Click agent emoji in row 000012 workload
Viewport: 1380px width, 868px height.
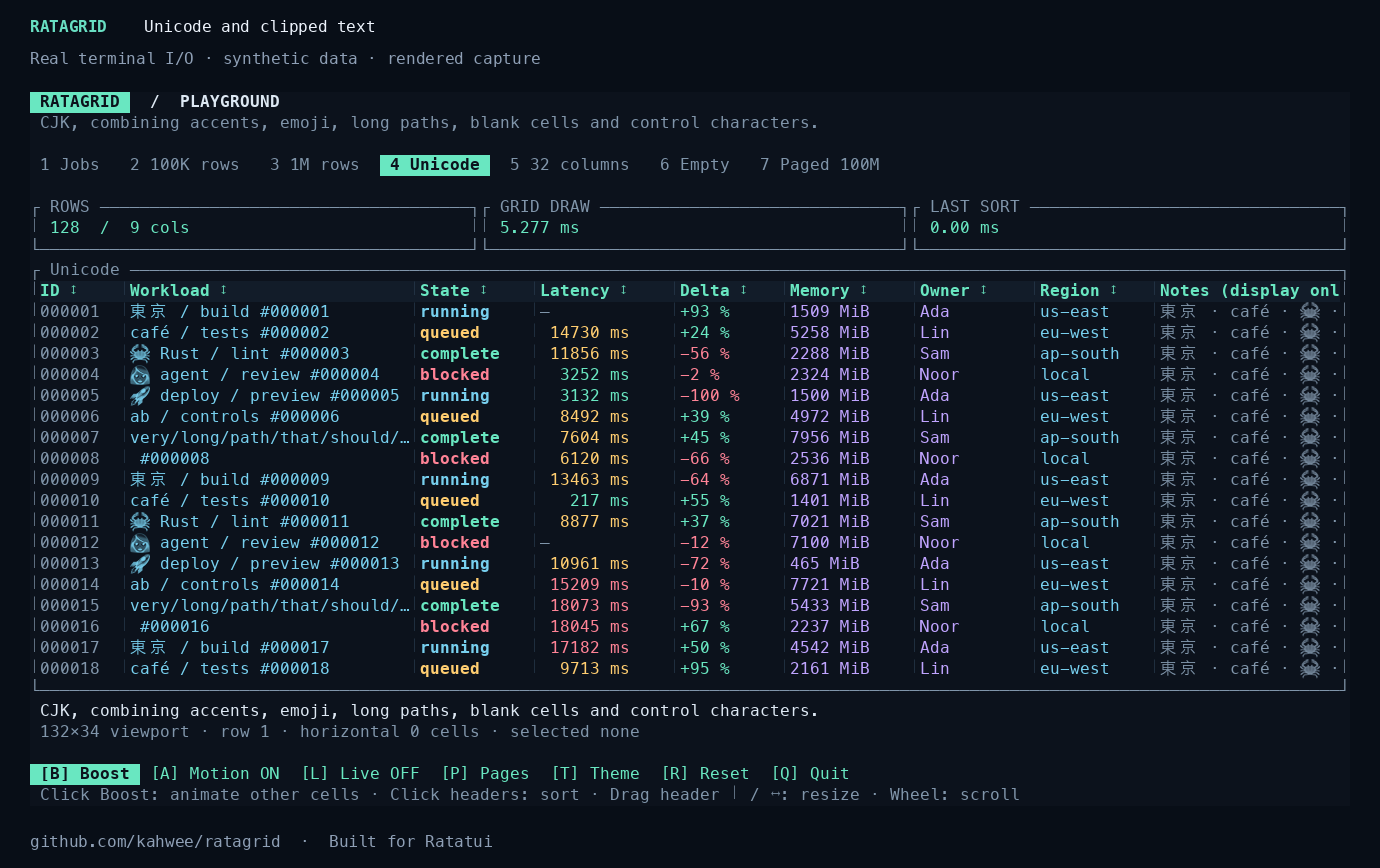point(140,542)
